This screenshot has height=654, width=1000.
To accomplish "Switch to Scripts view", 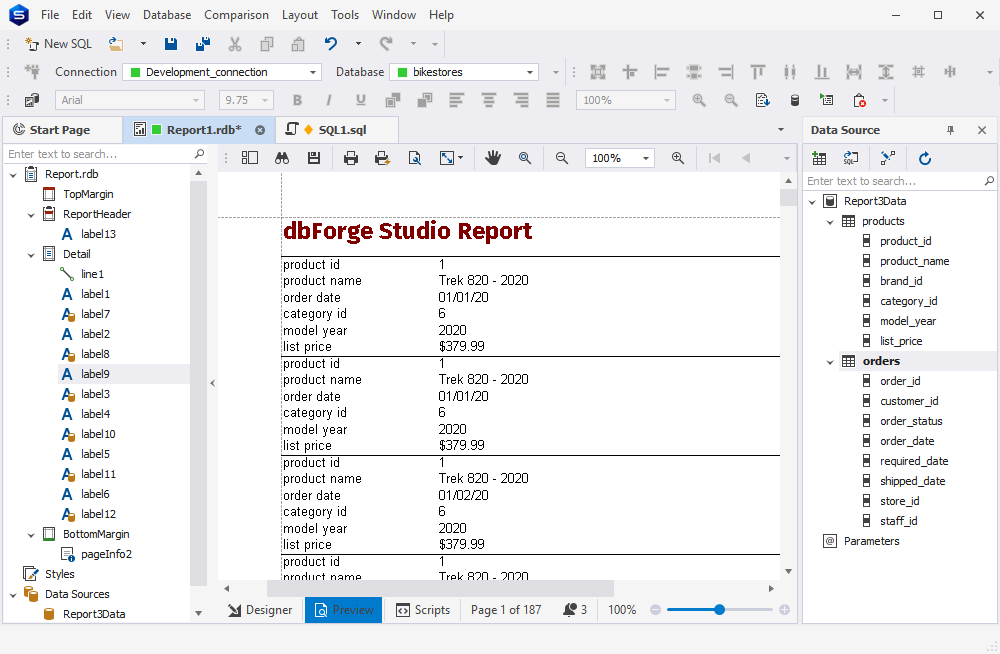I will coord(423,610).
